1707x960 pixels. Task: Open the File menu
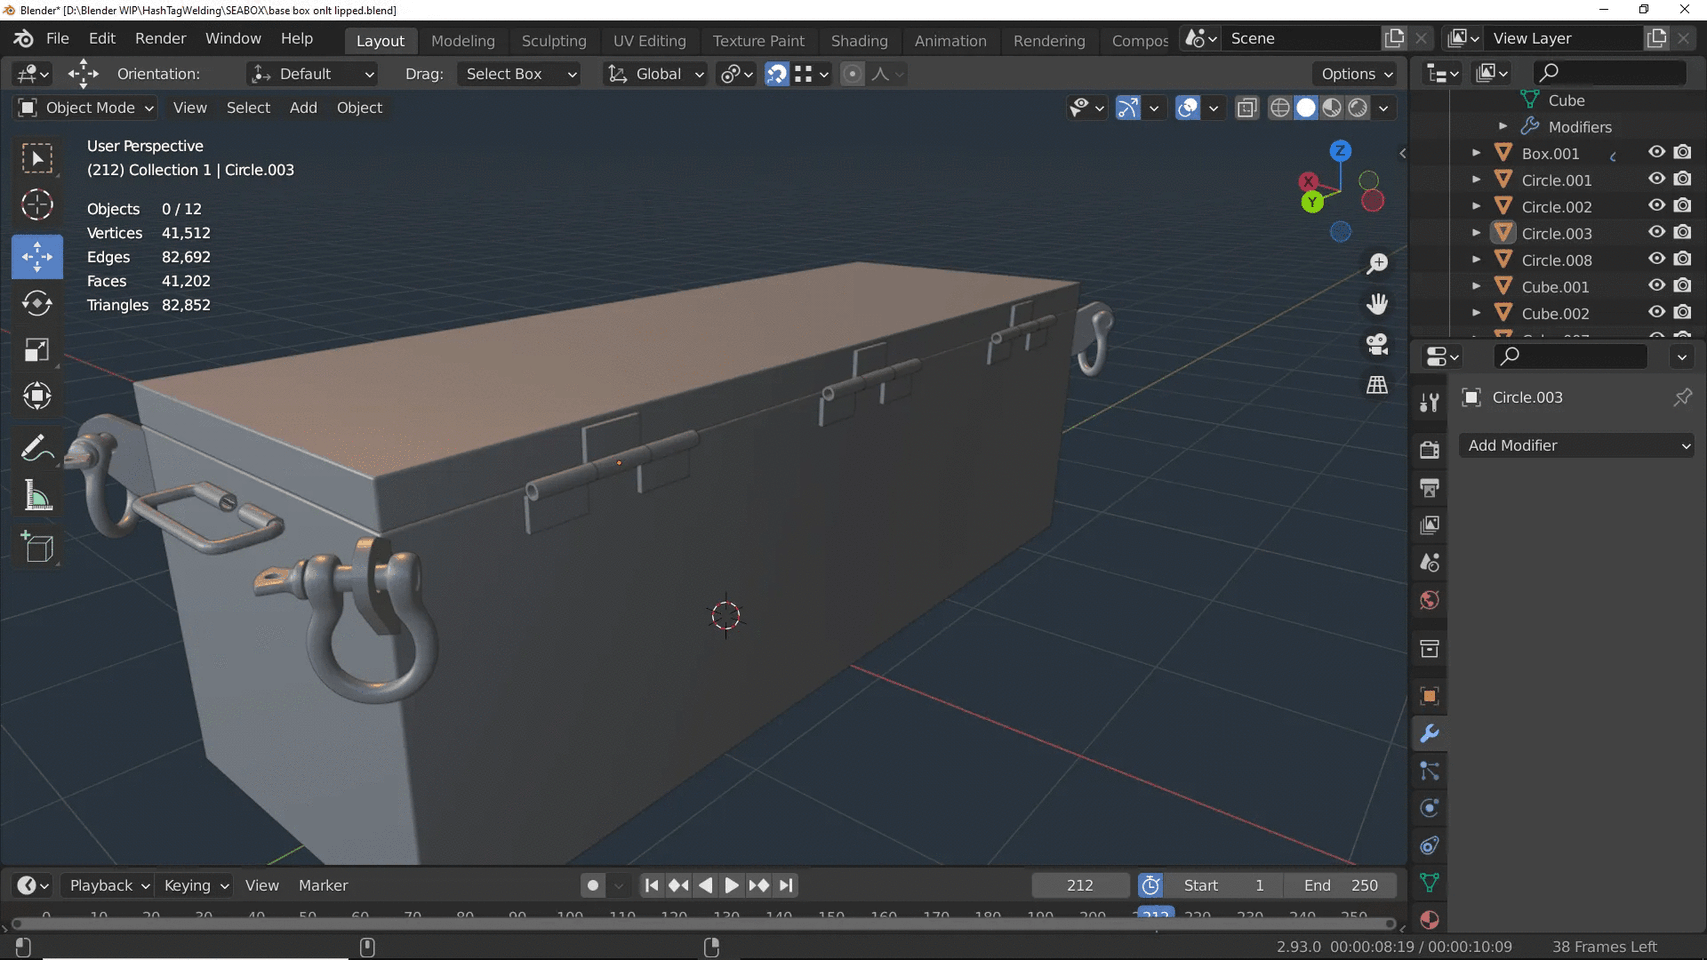(58, 39)
